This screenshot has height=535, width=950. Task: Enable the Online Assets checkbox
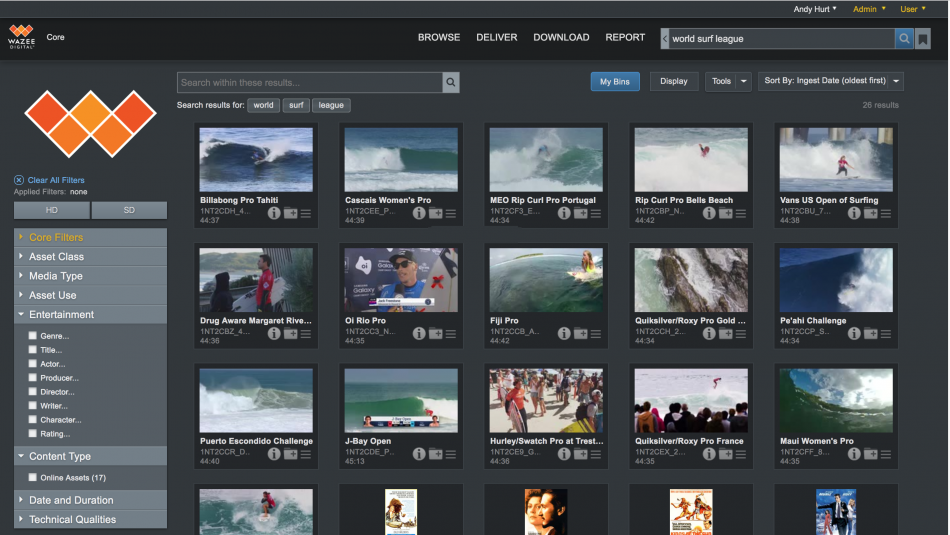tap(33, 478)
